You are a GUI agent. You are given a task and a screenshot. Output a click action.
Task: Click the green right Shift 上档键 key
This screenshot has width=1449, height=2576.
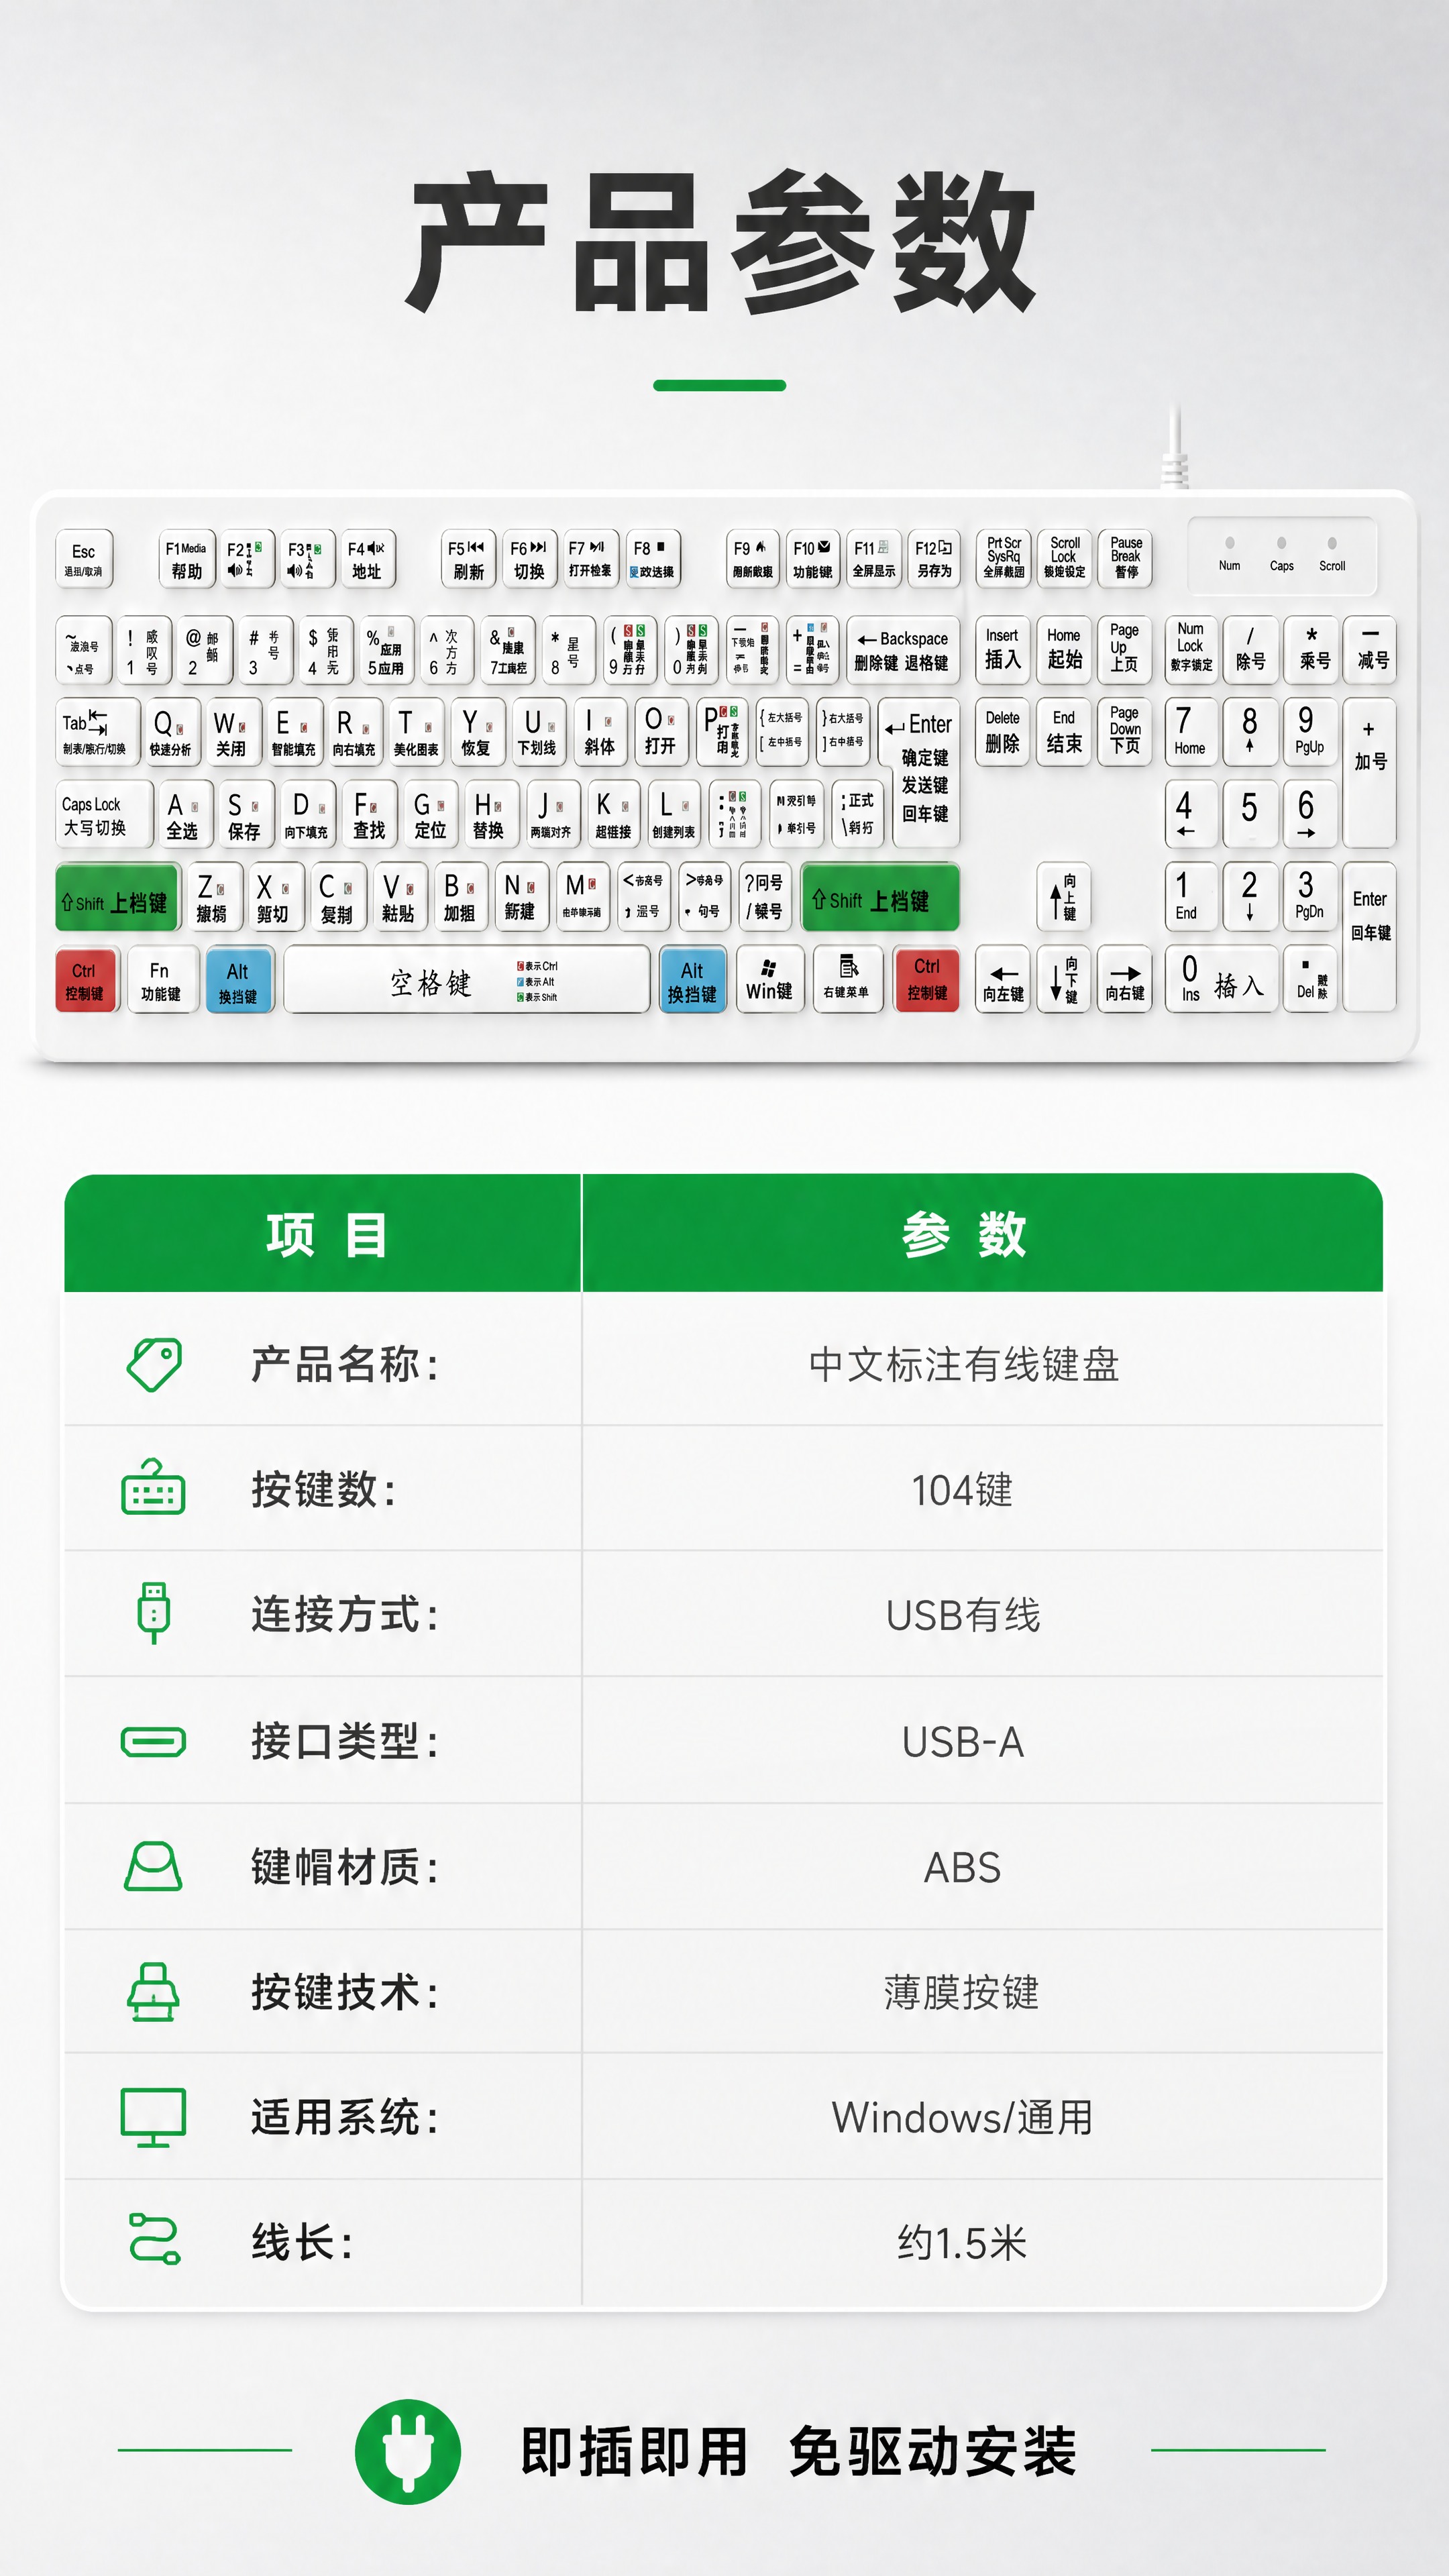tap(880, 897)
